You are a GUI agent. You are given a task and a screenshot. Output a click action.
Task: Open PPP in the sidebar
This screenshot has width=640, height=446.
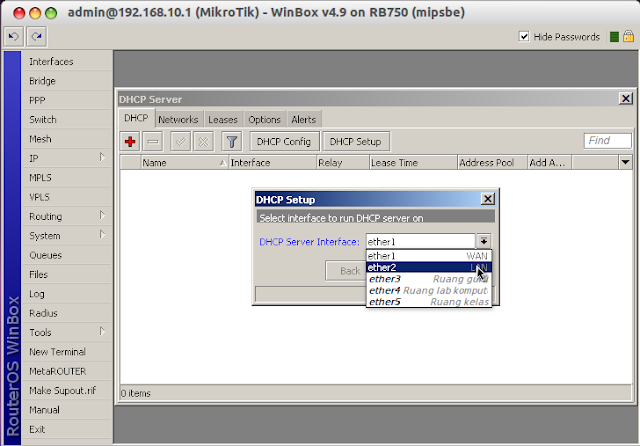[67, 100]
